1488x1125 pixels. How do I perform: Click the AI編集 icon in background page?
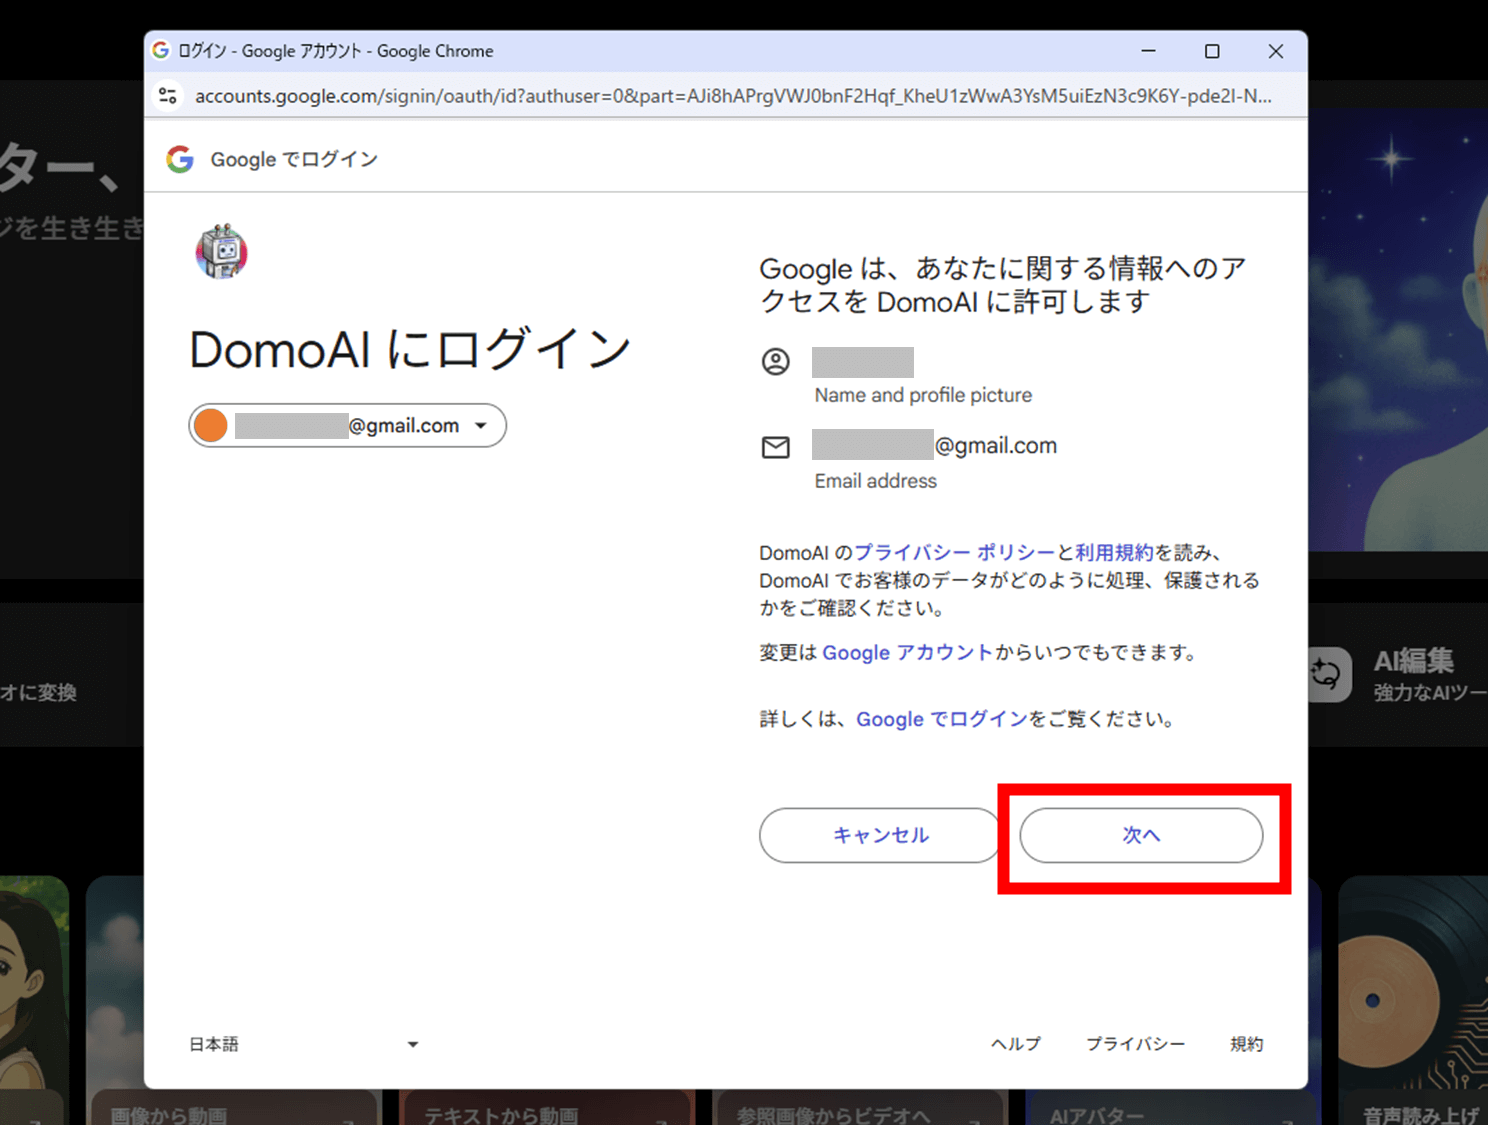1328,674
